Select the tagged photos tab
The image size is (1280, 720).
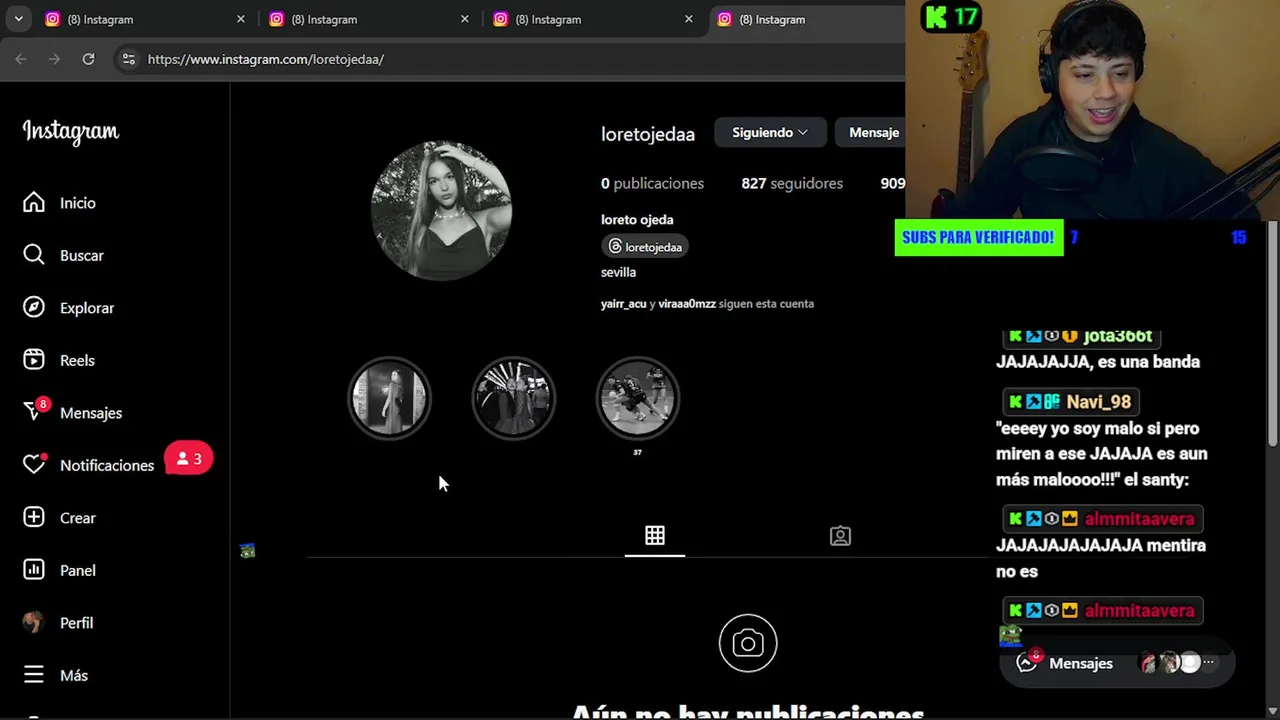840,536
